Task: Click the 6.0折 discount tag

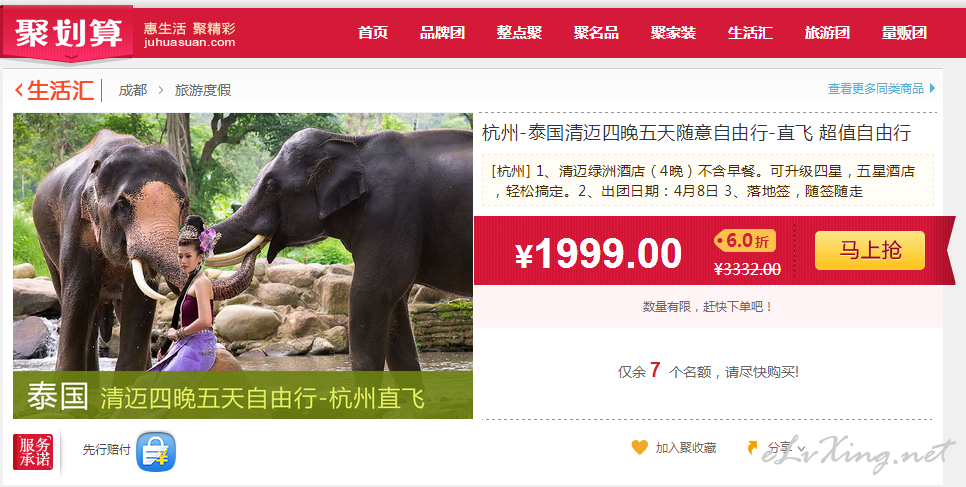Action: [x=745, y=241]
